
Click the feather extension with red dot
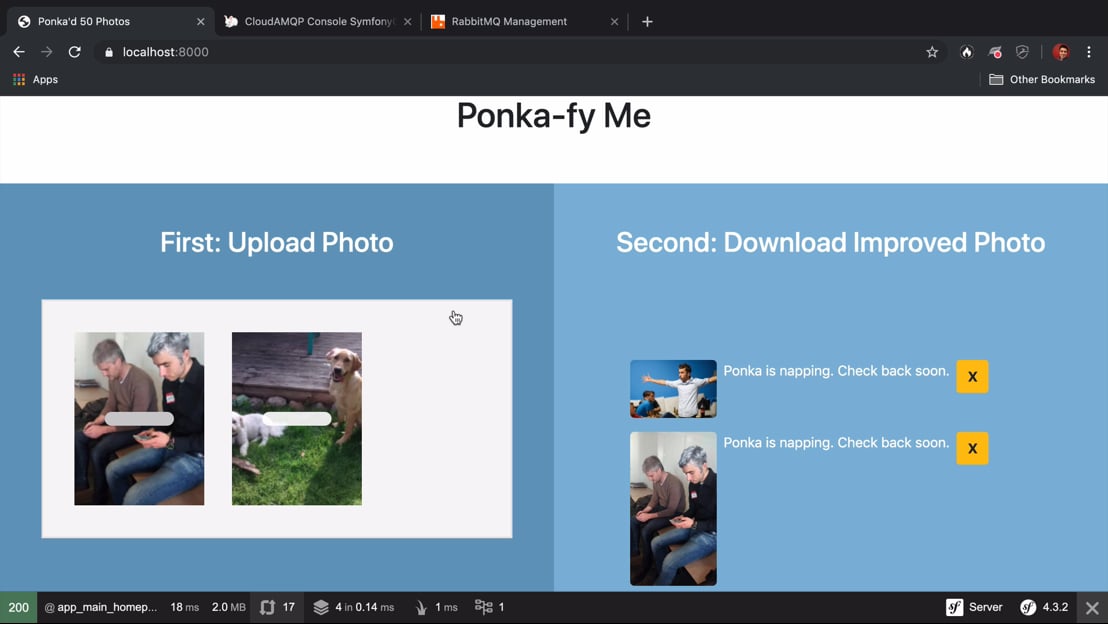(995, 52)
